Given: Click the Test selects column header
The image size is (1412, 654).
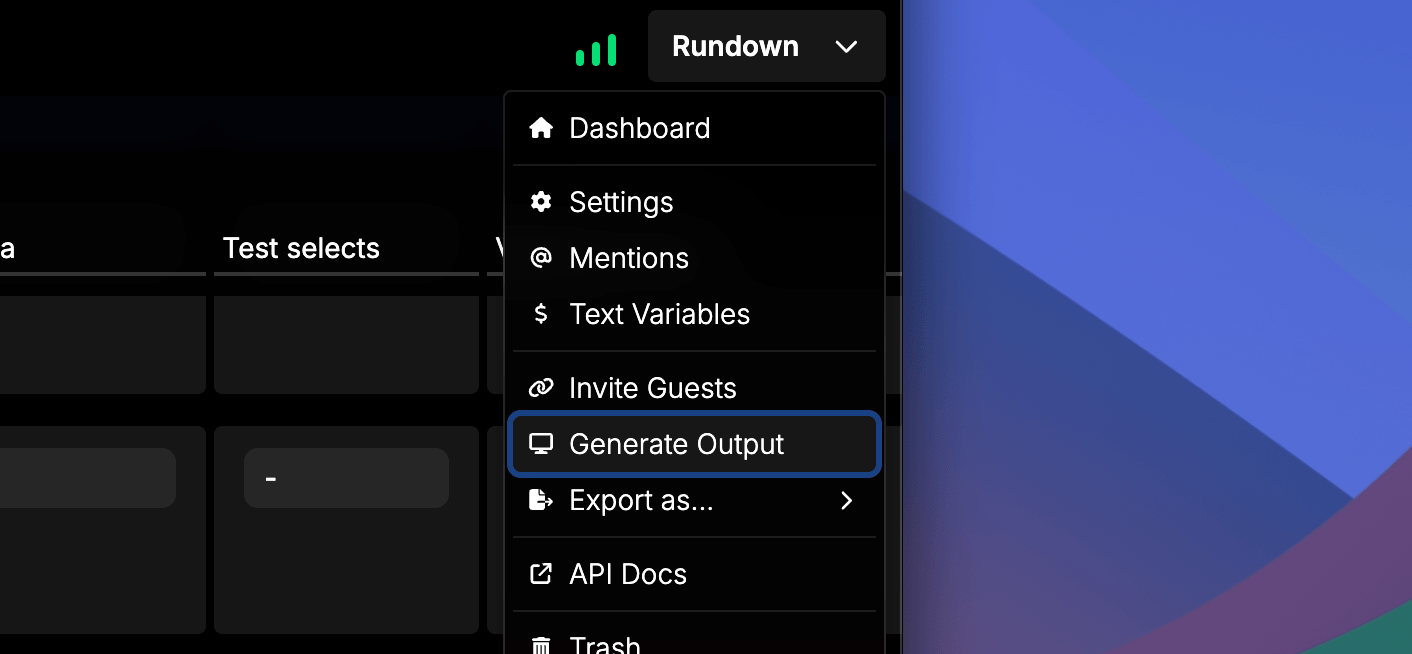Looking at the screenshot, I should [301, 248].
